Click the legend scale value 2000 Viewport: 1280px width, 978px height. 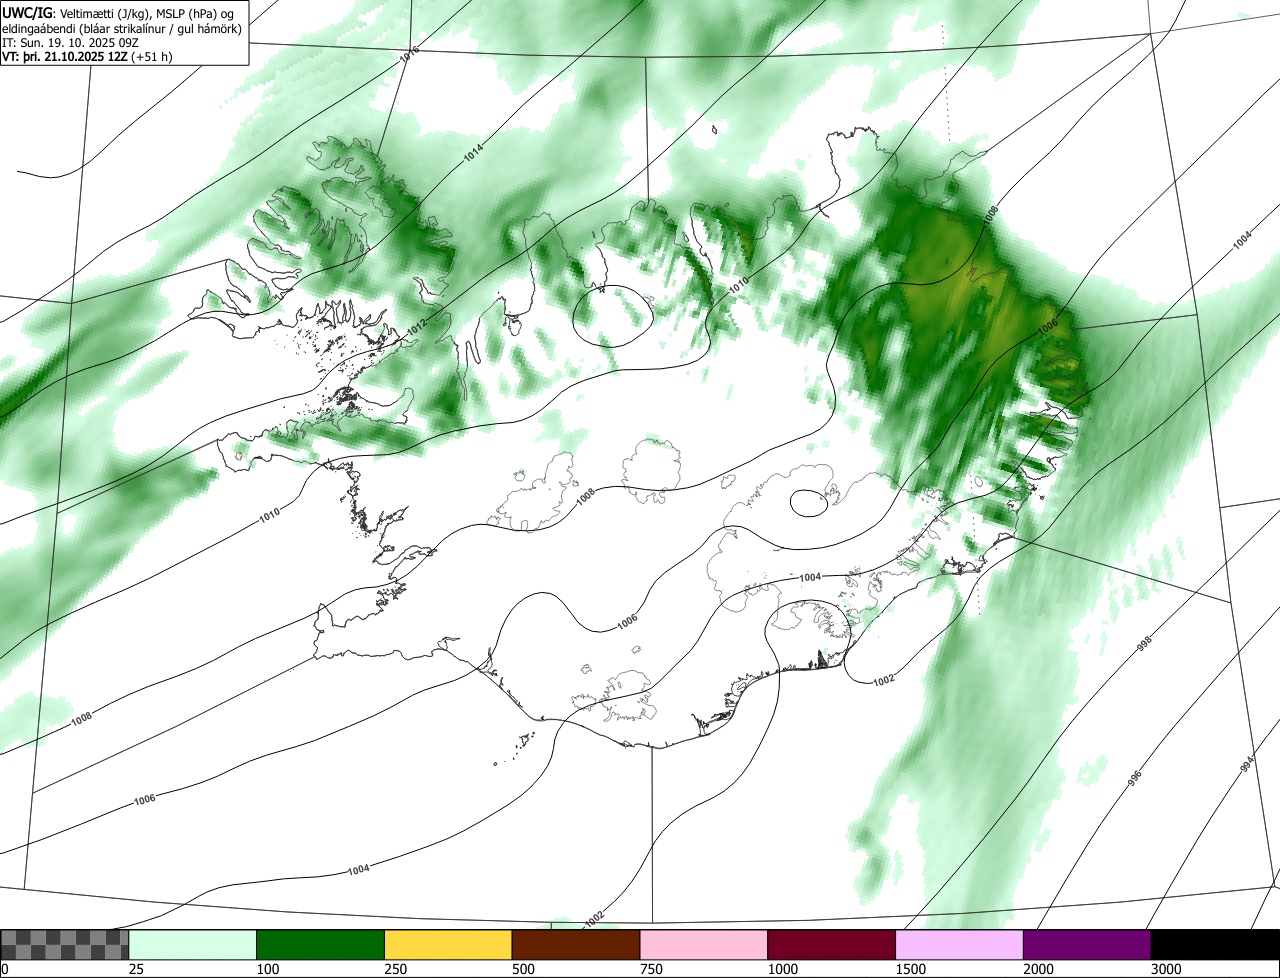tap(1038, 969)
